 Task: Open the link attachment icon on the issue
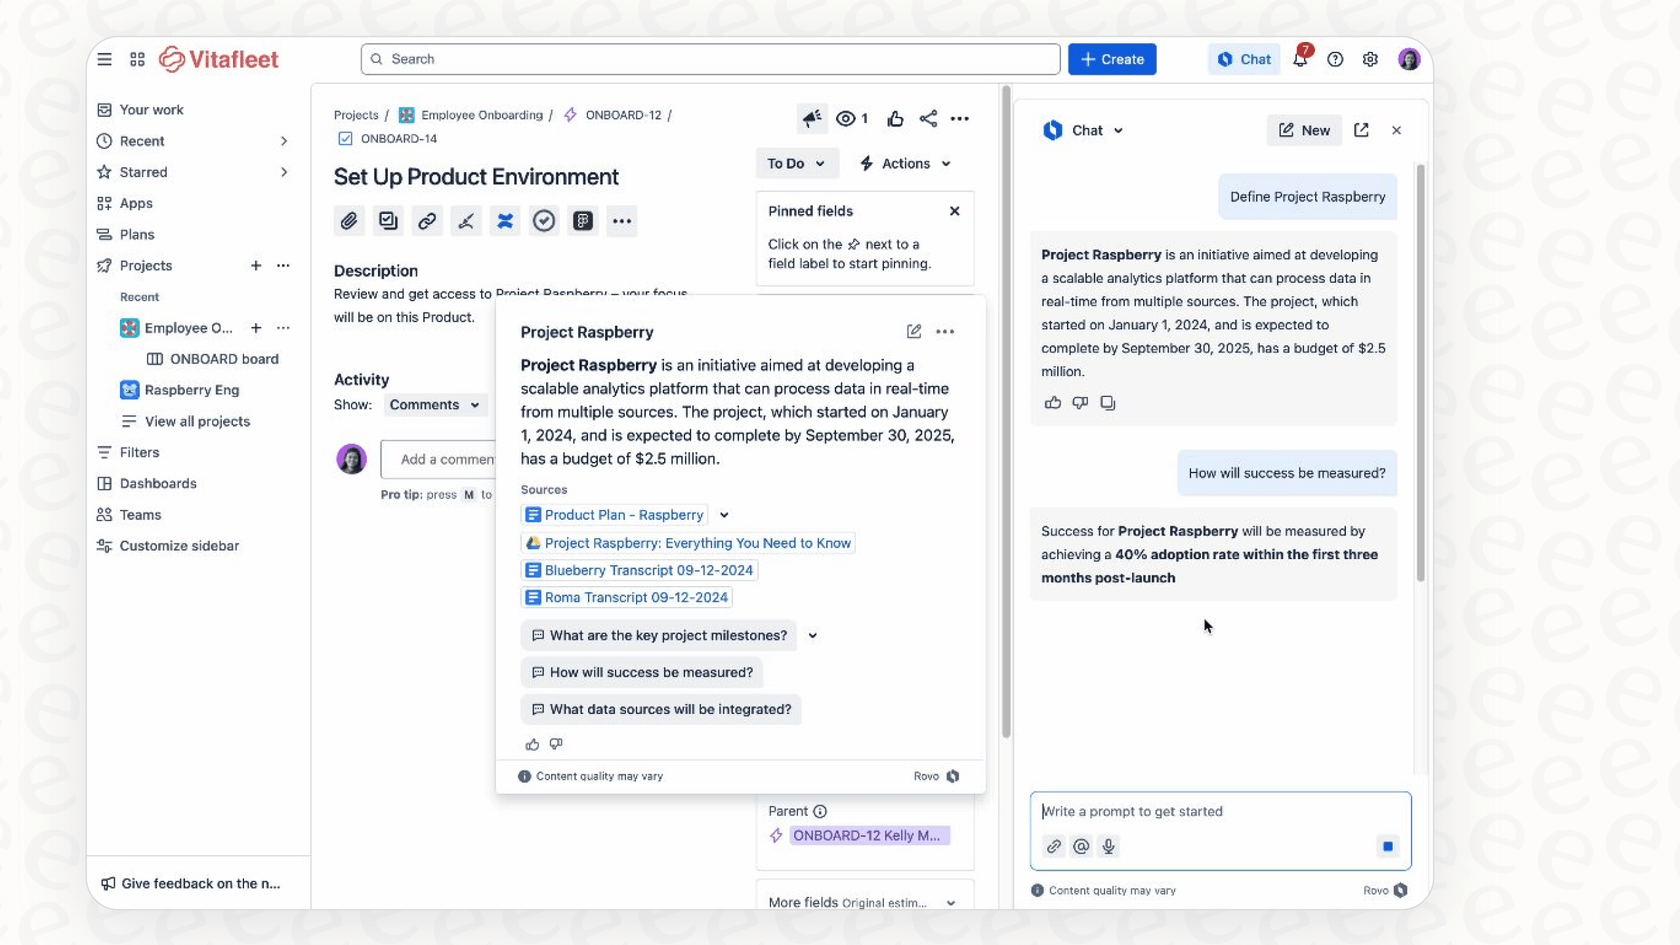pyautogui.click(x=427, y=221)
